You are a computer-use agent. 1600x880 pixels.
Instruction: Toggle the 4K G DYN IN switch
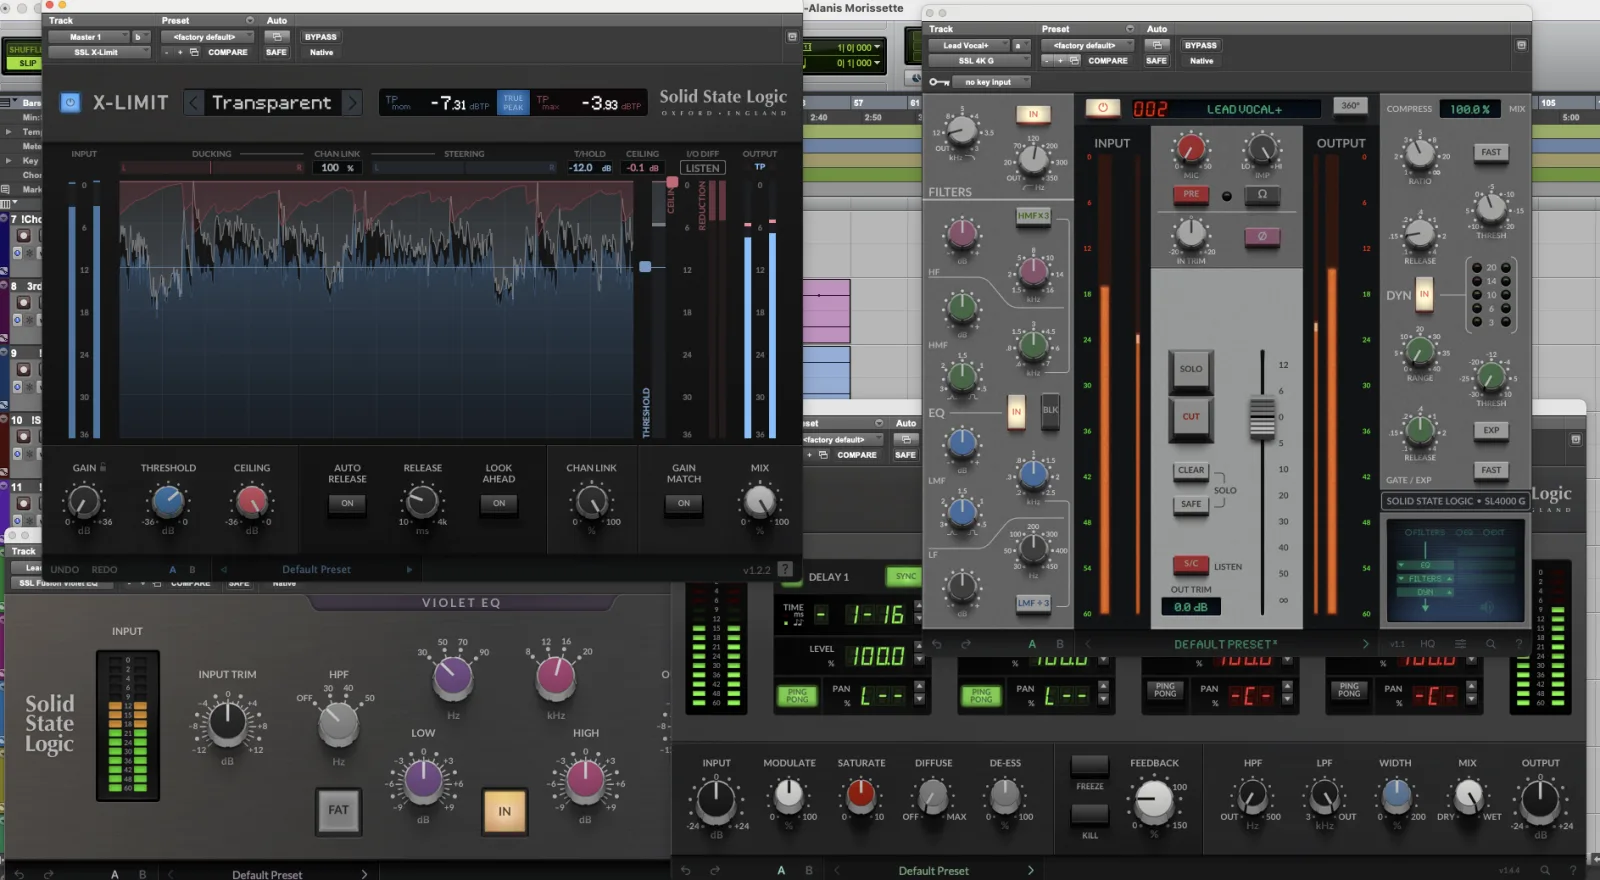(x=1424, y=294)
